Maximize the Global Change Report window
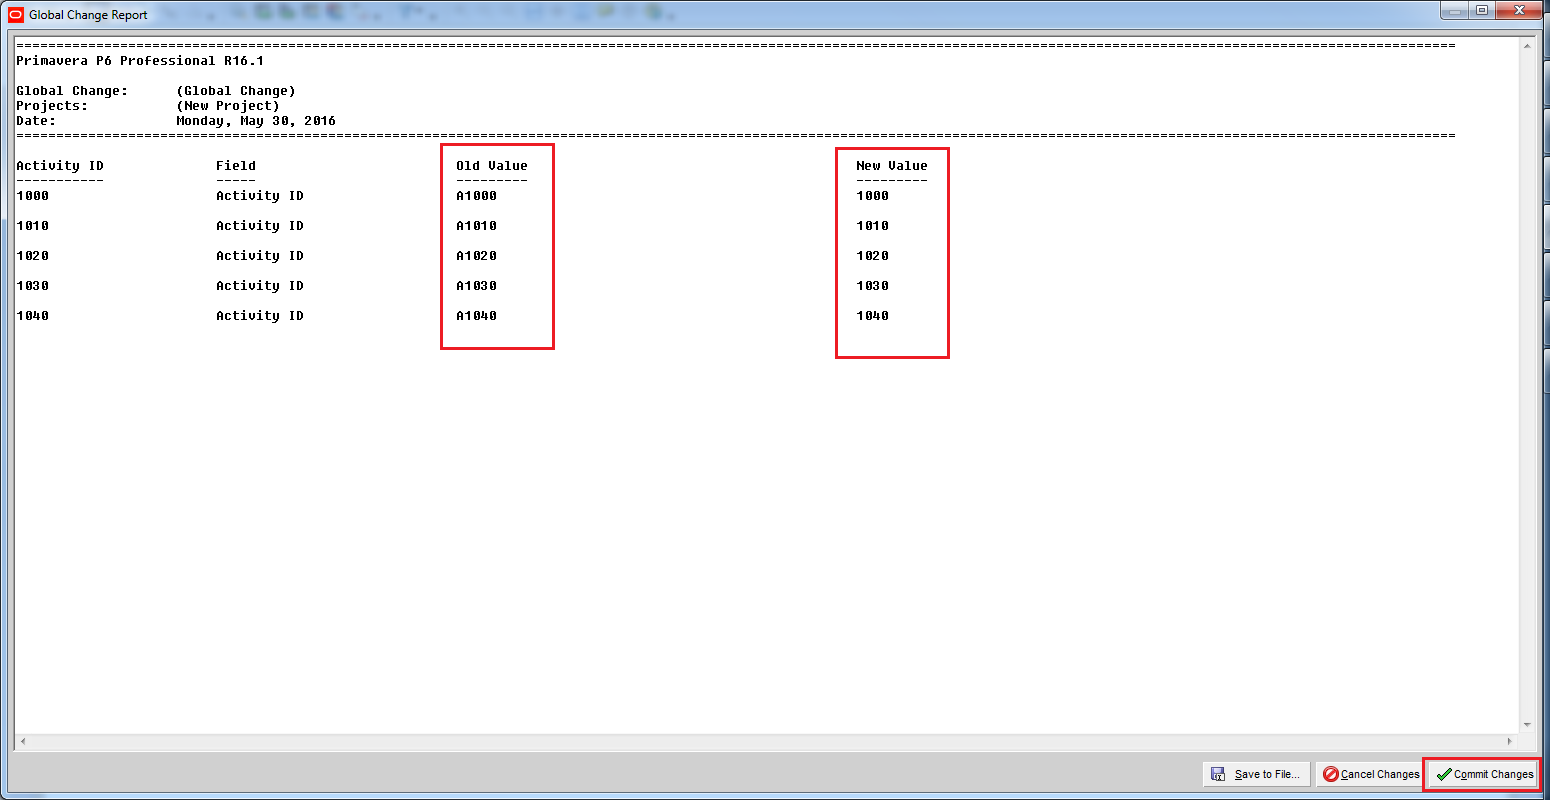This screenshot has height=800, width=1550. [x=1482, y=11]
